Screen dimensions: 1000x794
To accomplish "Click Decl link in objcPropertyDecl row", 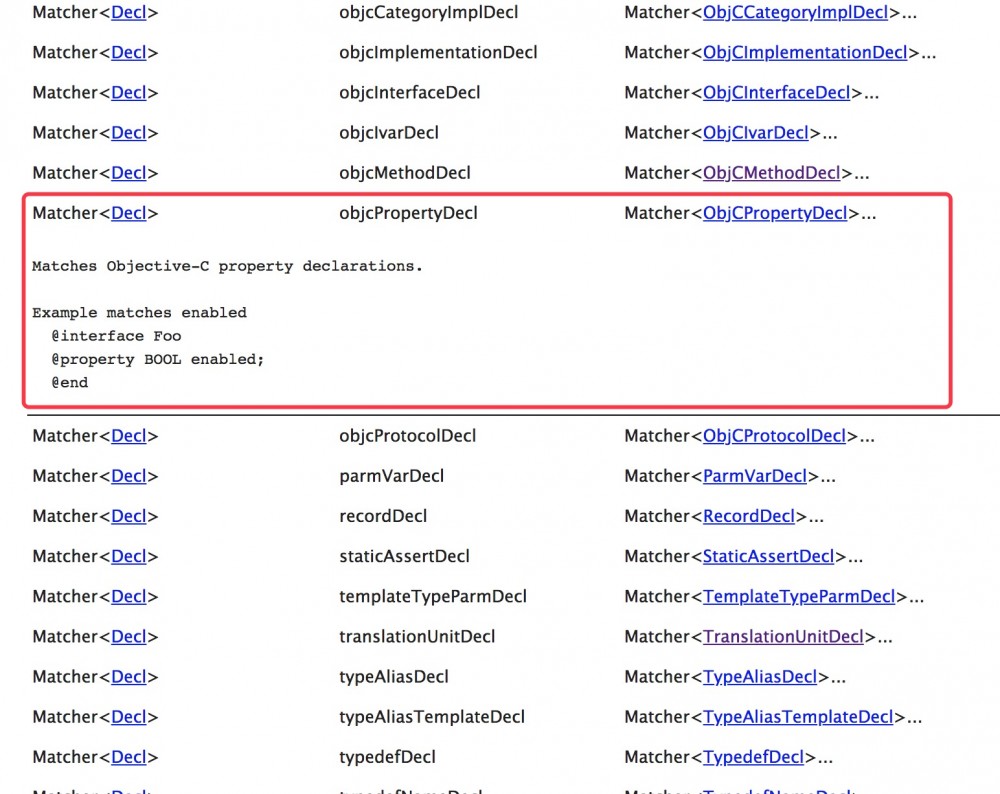I will [129, 214].
